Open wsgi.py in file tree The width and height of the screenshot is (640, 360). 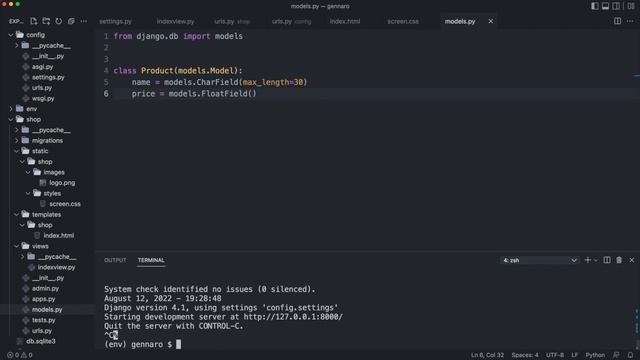click(x=43, y=98)
